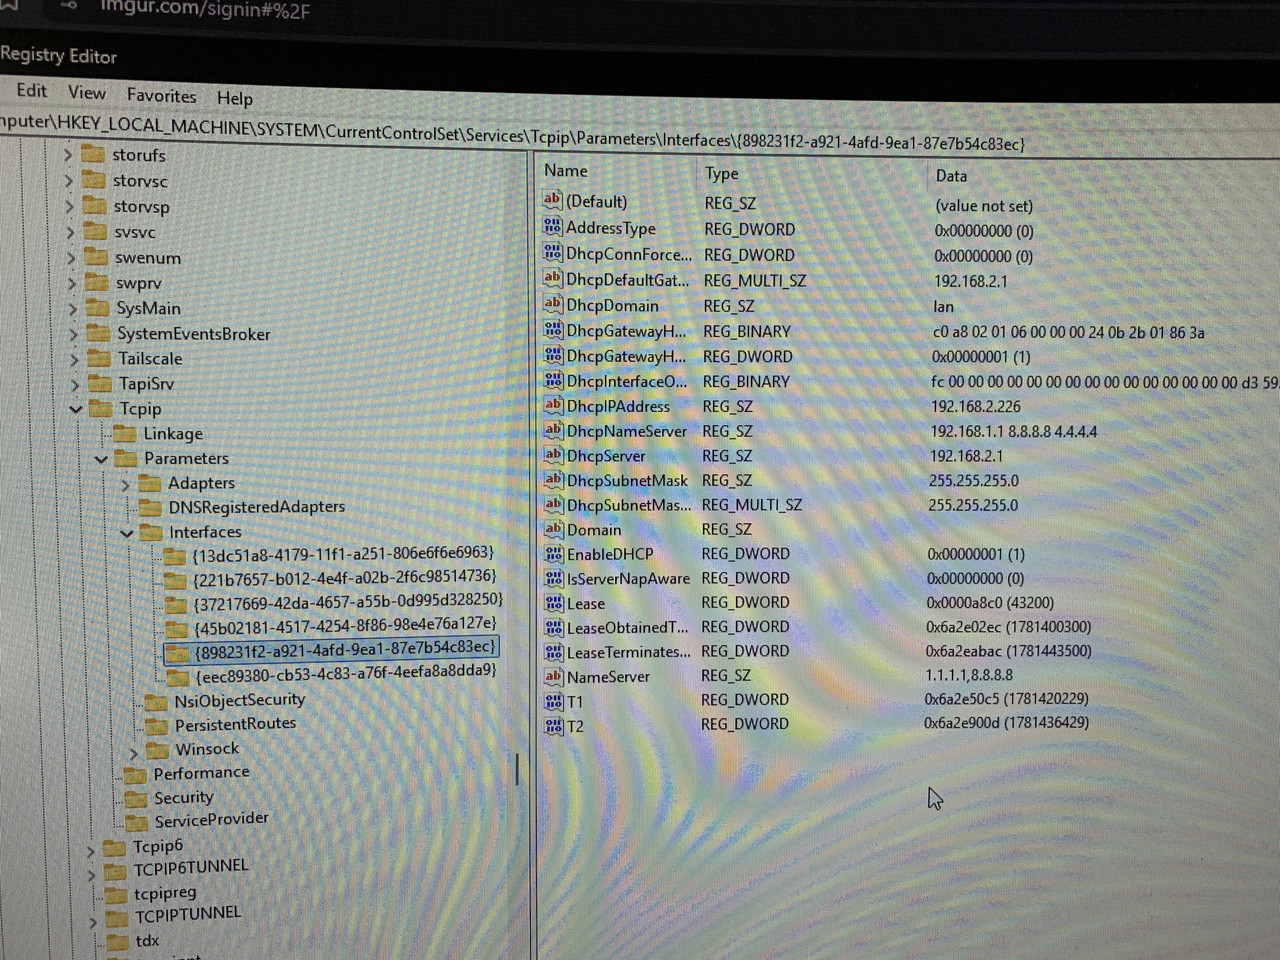Viewport: 1280px width, 960px height.
Task: Click the T1 DWORD value icon
Action: pyautogui.click(x=554, y=701)
